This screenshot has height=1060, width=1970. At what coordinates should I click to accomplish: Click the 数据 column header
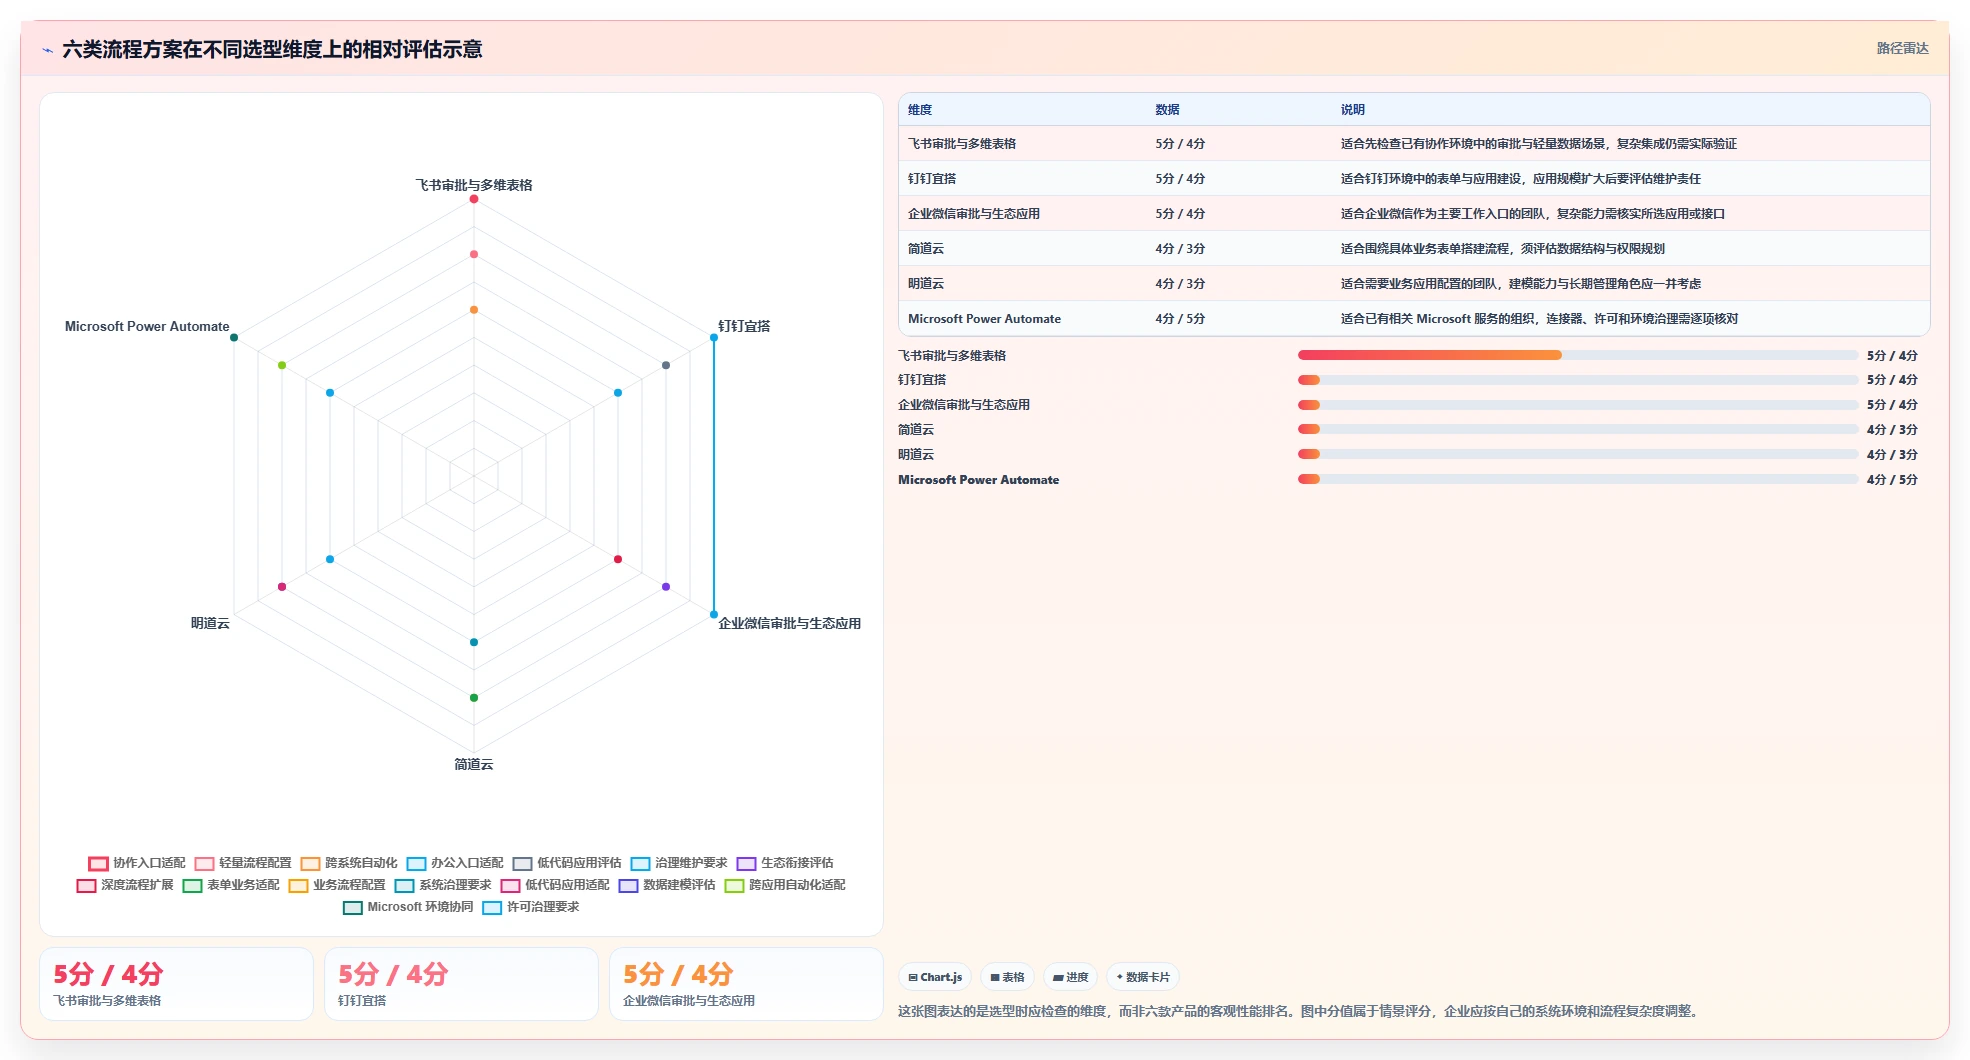coord(1167,110)
